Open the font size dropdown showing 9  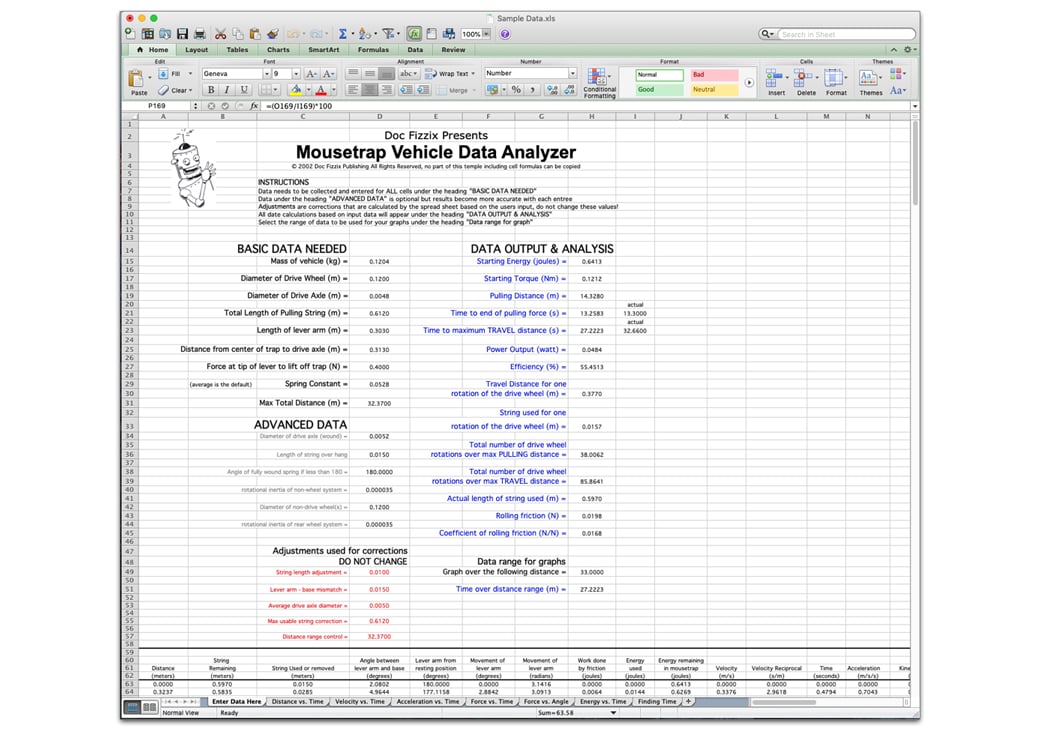coord(296,73)
